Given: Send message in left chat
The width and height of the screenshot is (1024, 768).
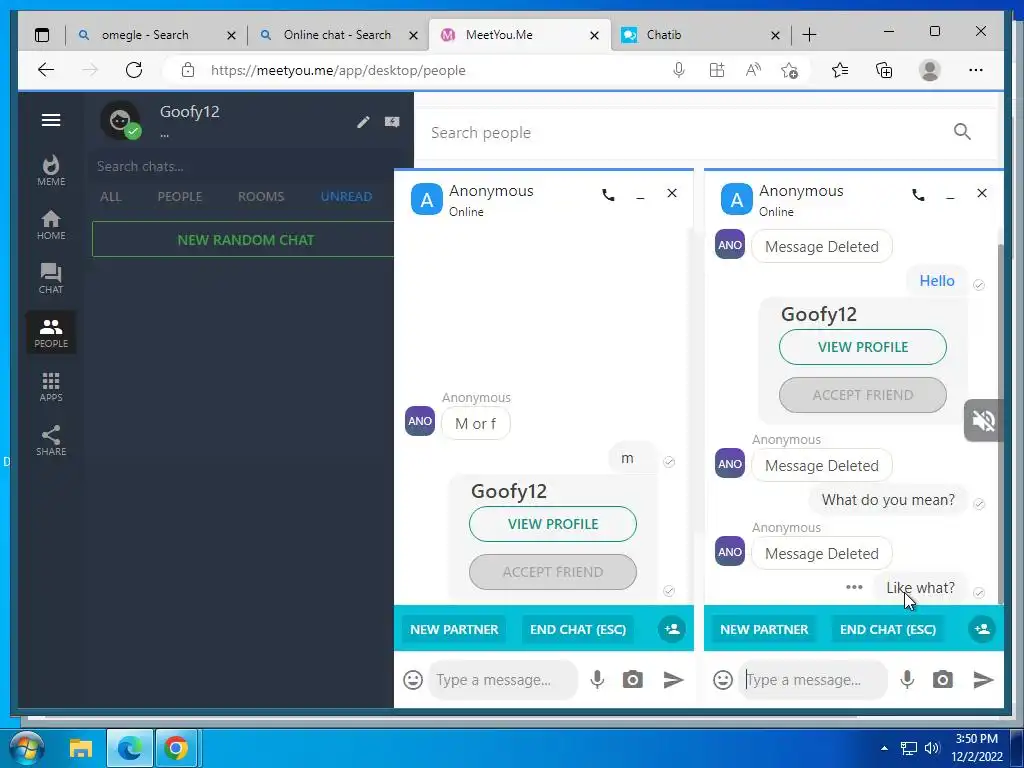Looking at the screenshot, I should pyautogui.click(x=673, y=680).
